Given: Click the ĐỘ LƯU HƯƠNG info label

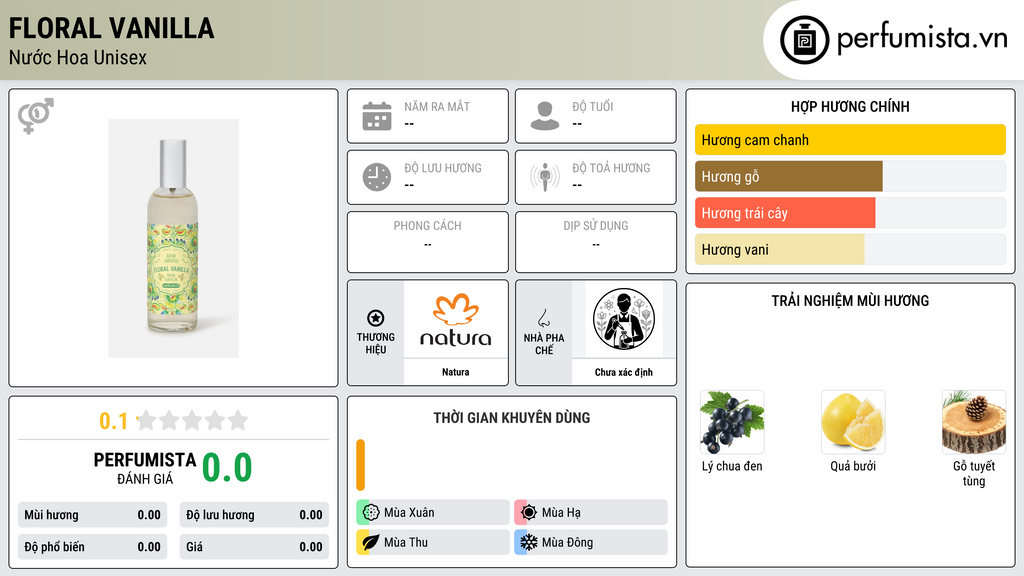Looking at the screenshot, I should click(x=443, y=168).
